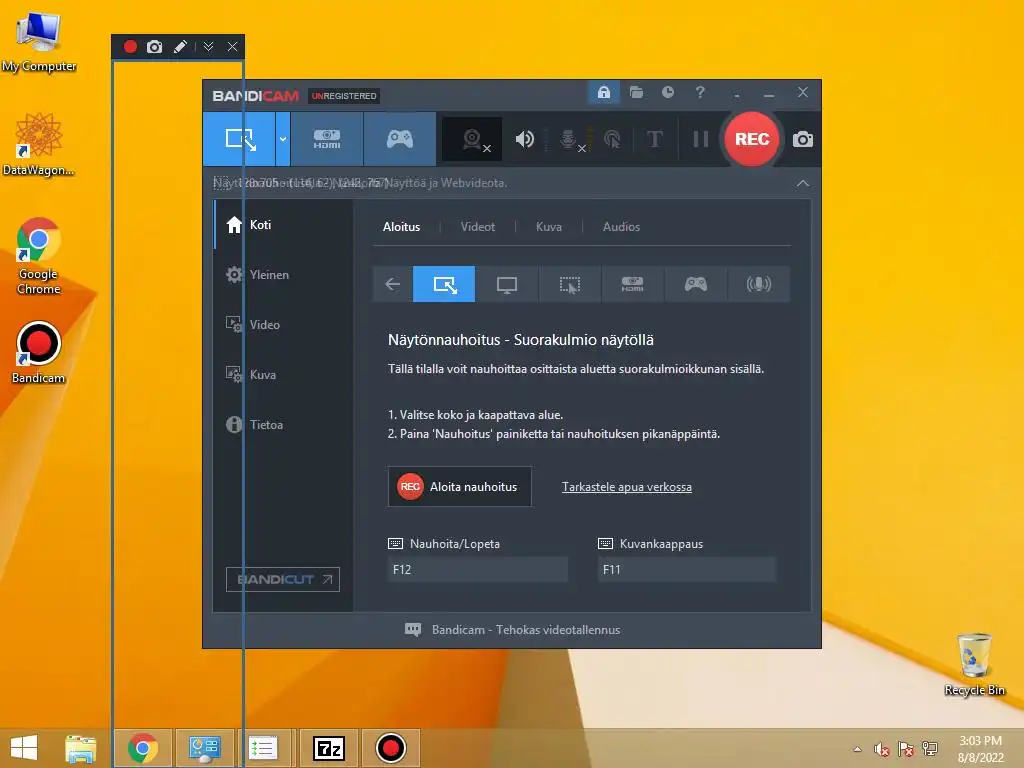Viewport: 1024px width, 768px height.
Task: Open output folder icon in title bar
Action: coord(636,92)
